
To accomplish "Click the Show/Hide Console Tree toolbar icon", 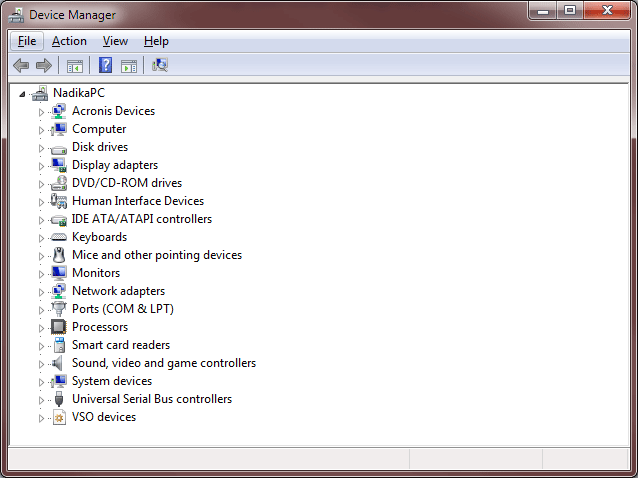I will tap(74, 66).
